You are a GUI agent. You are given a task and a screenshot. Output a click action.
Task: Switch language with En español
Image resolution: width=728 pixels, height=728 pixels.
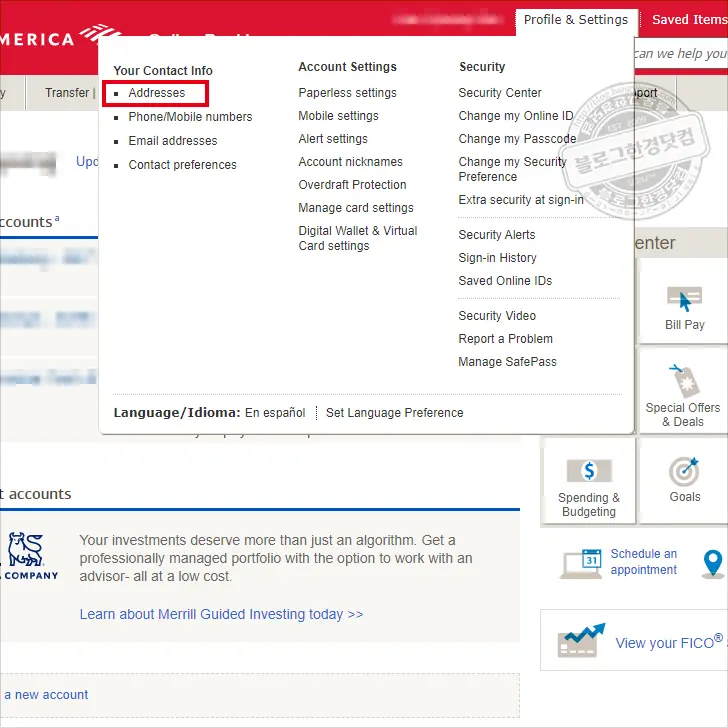275,413
